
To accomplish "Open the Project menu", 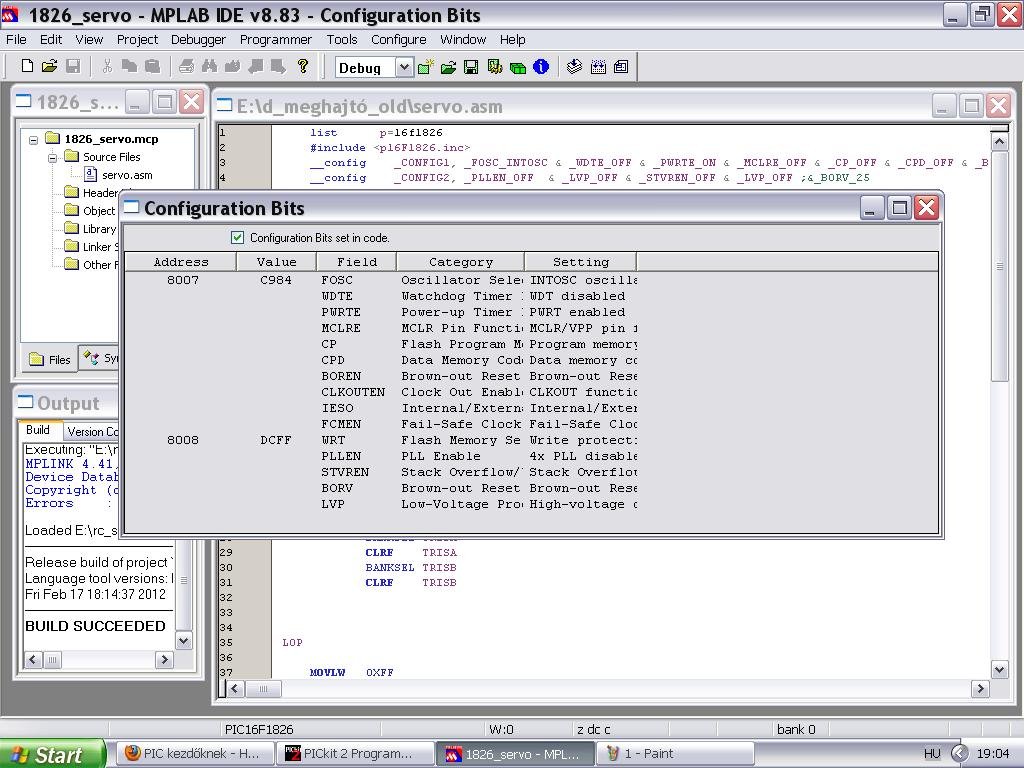I will point(137,39).
